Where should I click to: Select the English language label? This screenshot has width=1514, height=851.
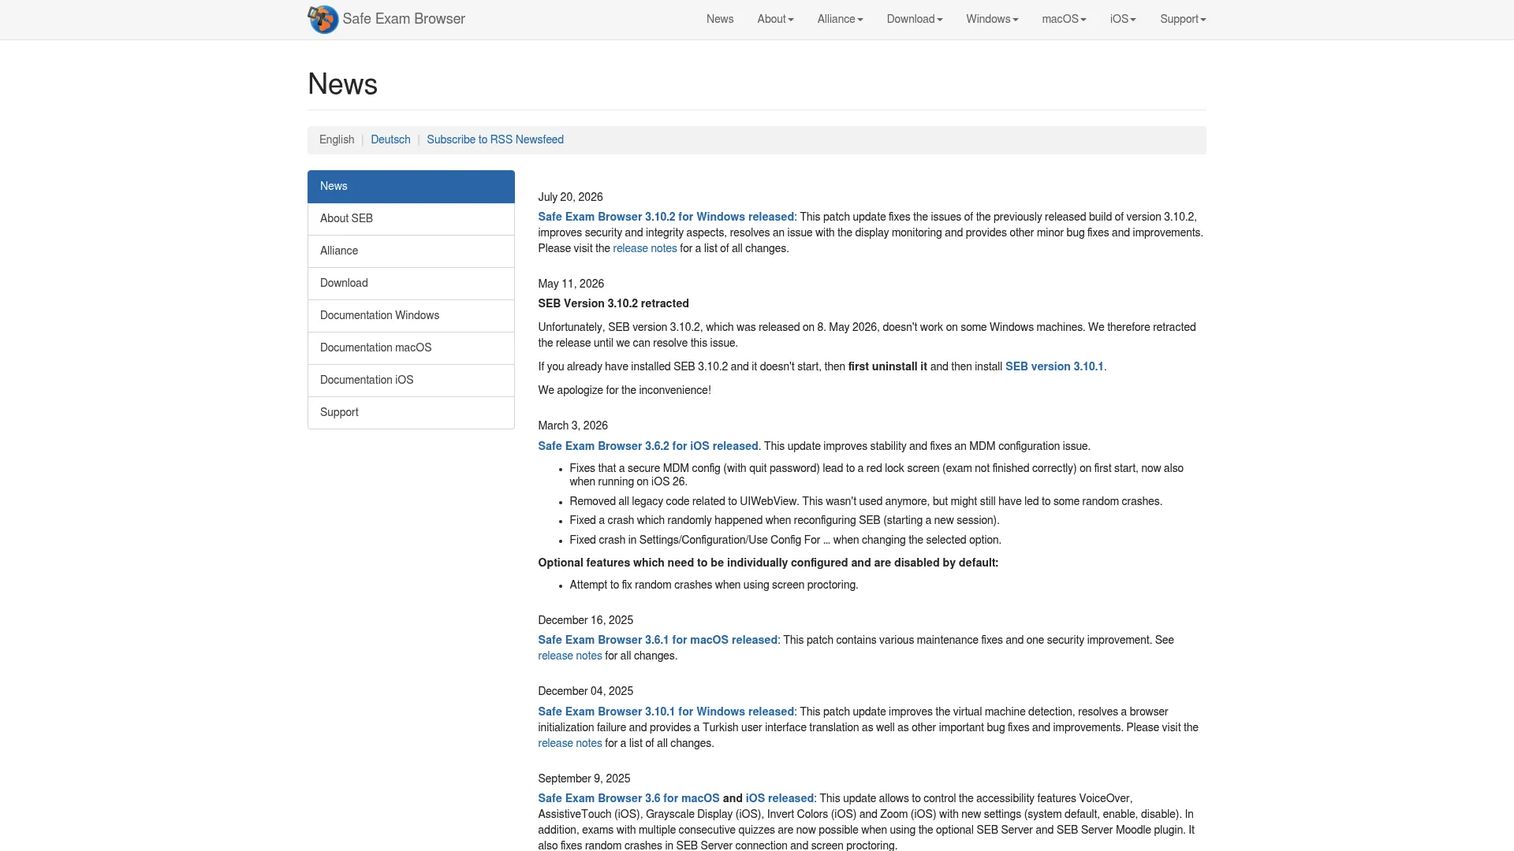point(337,140)
